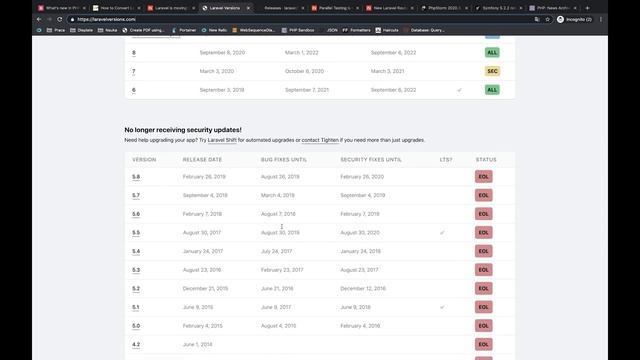Open the Create PDF using bookmark

pyautogui.click(x=143, y=30)
